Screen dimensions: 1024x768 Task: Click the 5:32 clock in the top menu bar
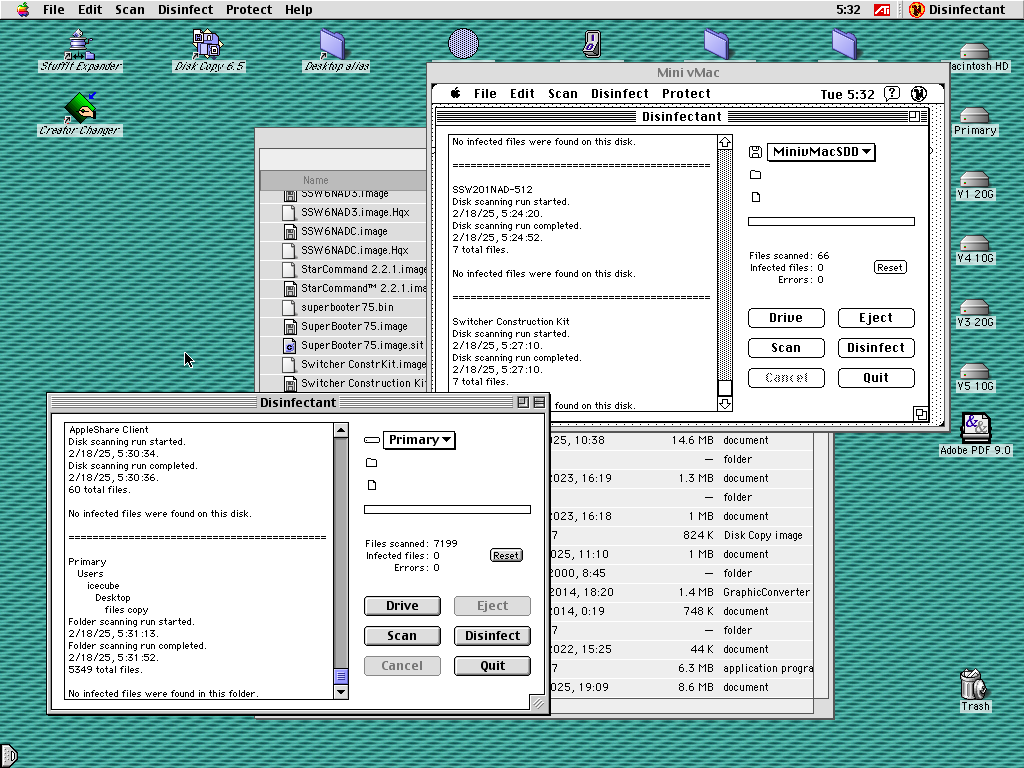point(848,10)
